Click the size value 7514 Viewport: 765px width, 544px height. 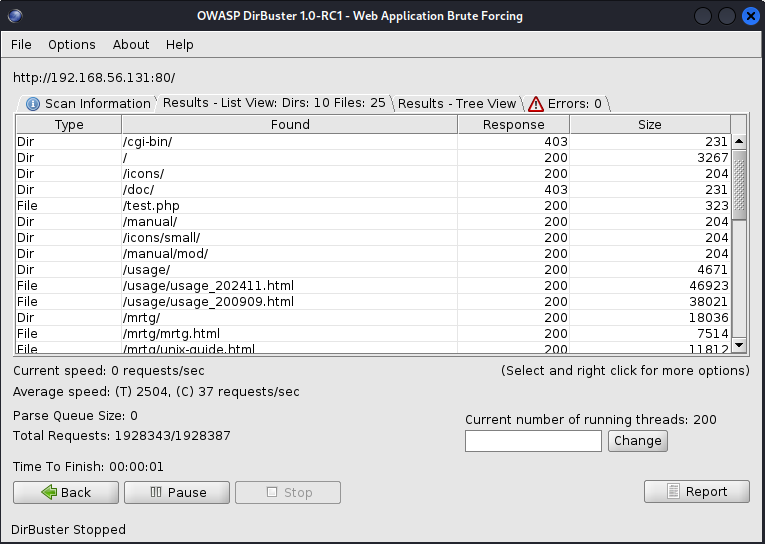pos(712,334)
